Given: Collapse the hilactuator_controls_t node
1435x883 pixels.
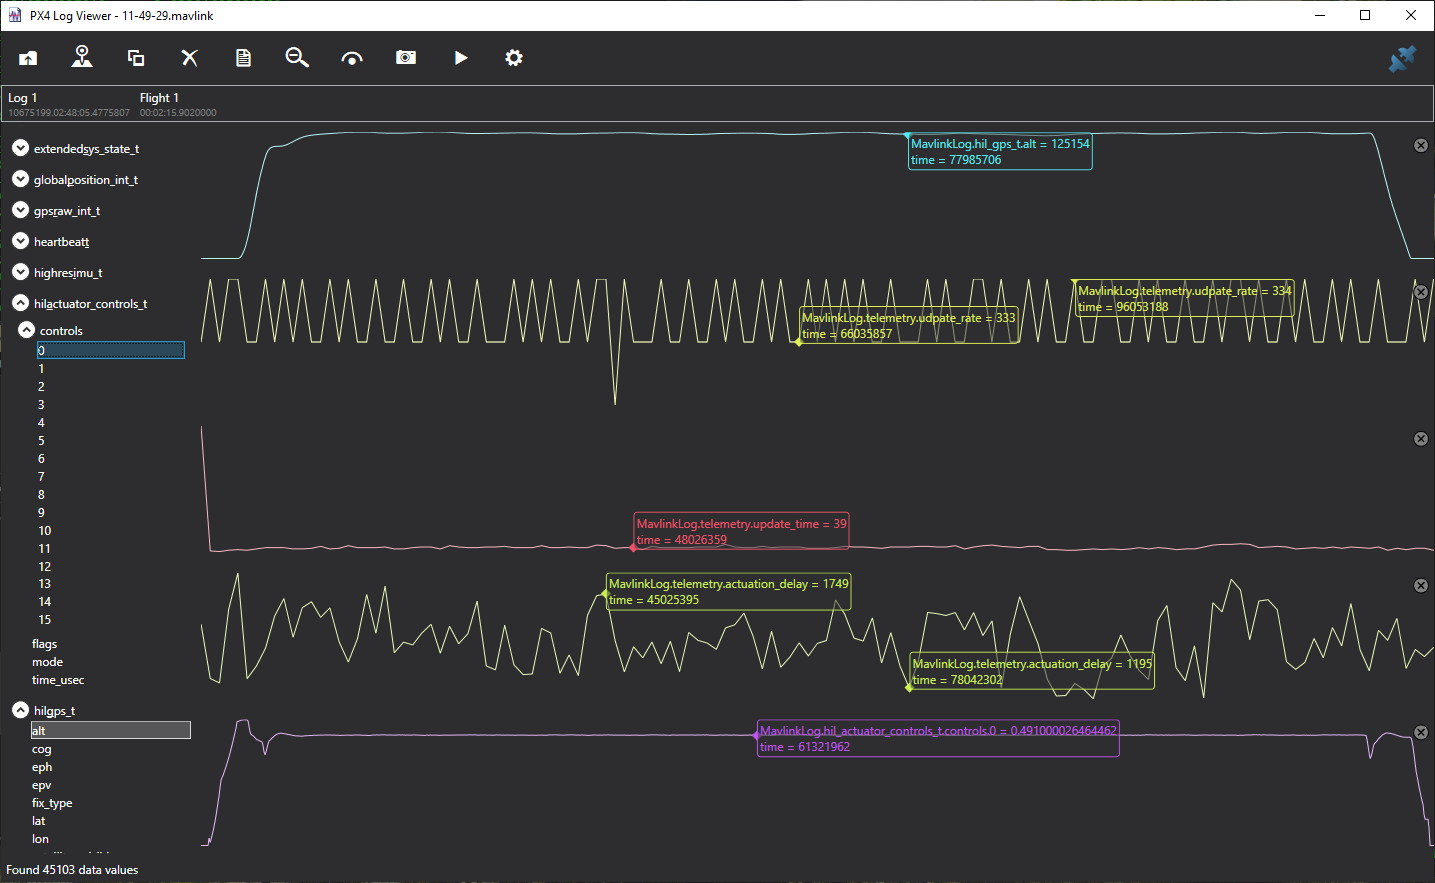Looking at the screenshot, I should coord(20,303).
